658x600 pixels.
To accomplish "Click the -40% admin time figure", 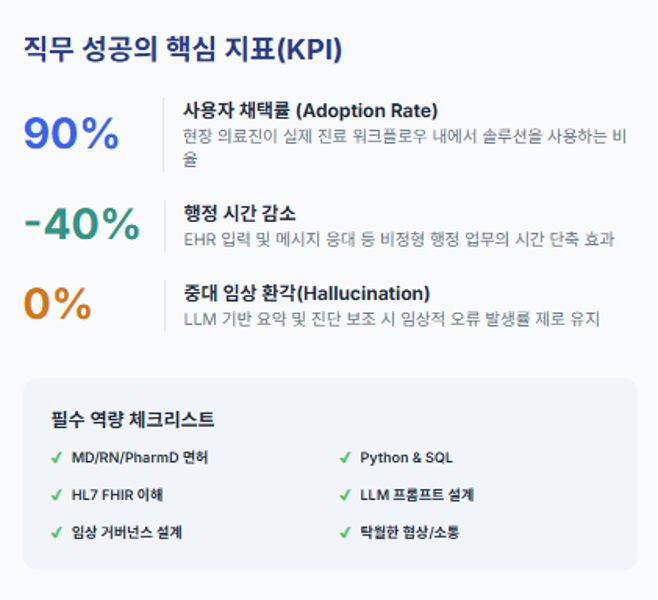I will click(81, 224).
